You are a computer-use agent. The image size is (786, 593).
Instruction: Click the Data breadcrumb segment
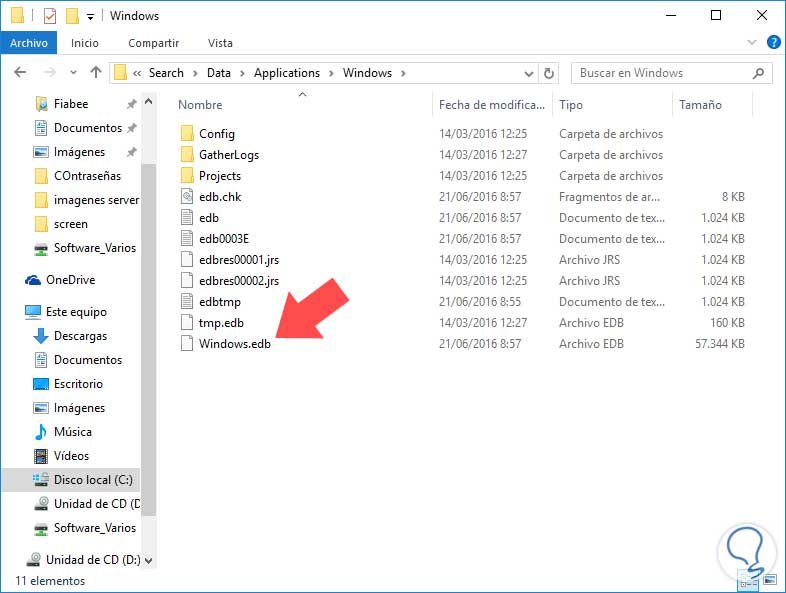pos(219,73)
